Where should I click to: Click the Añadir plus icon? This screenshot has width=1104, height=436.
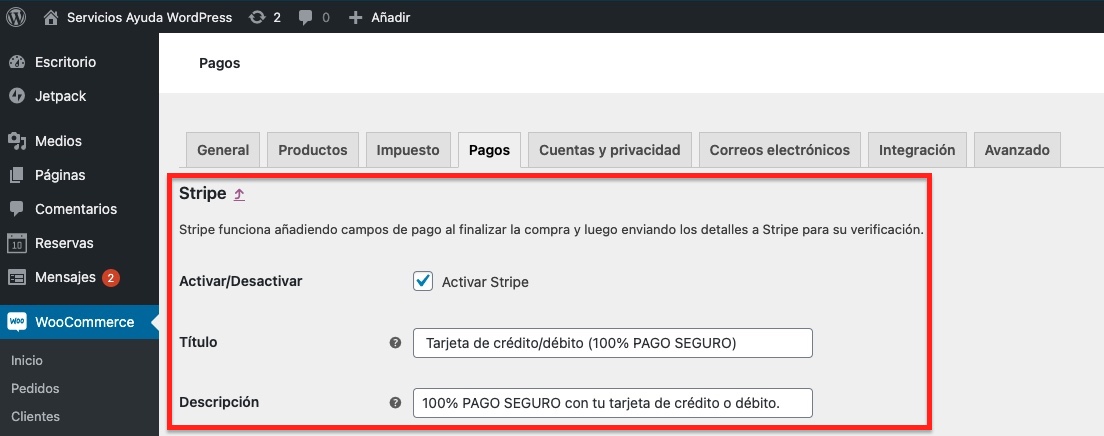click(x=356, y=18)
